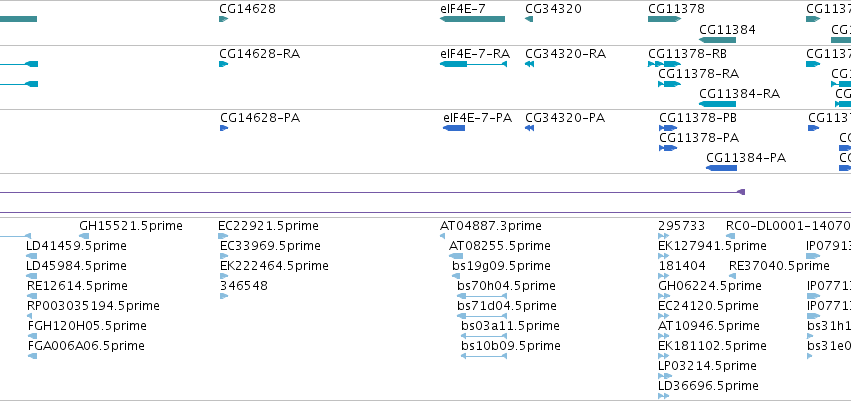Click the CG11384 gene feature bar

pos(717,40)
